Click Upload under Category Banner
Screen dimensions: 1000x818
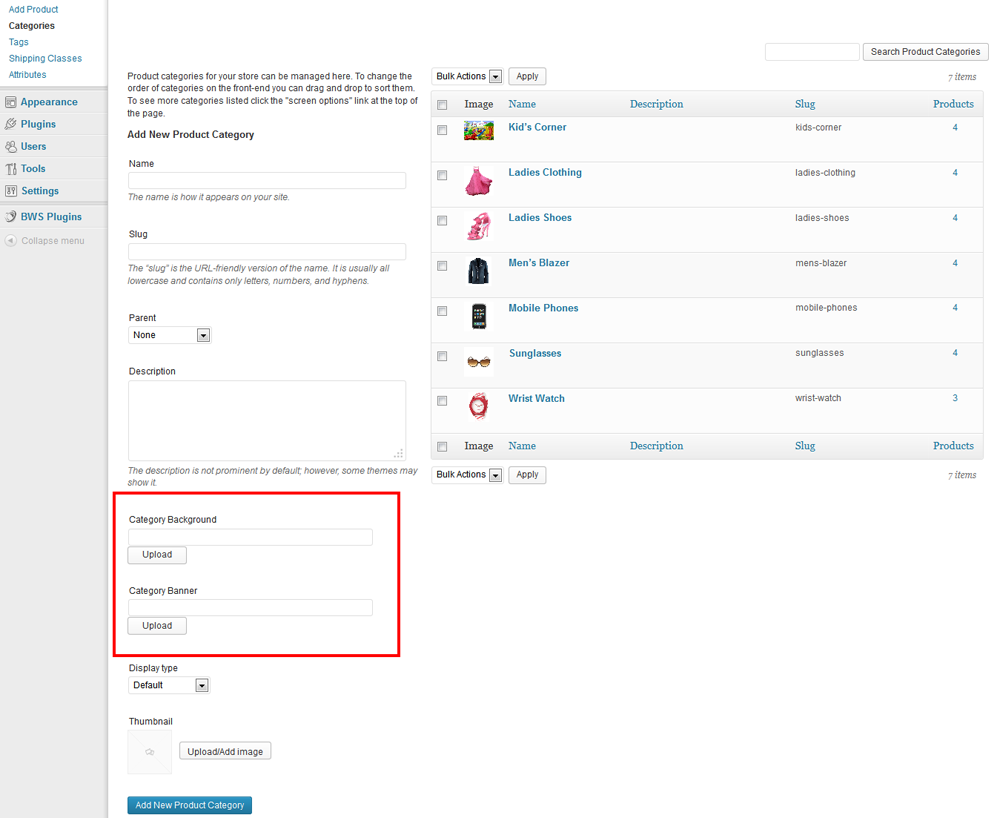coord(157,626)
